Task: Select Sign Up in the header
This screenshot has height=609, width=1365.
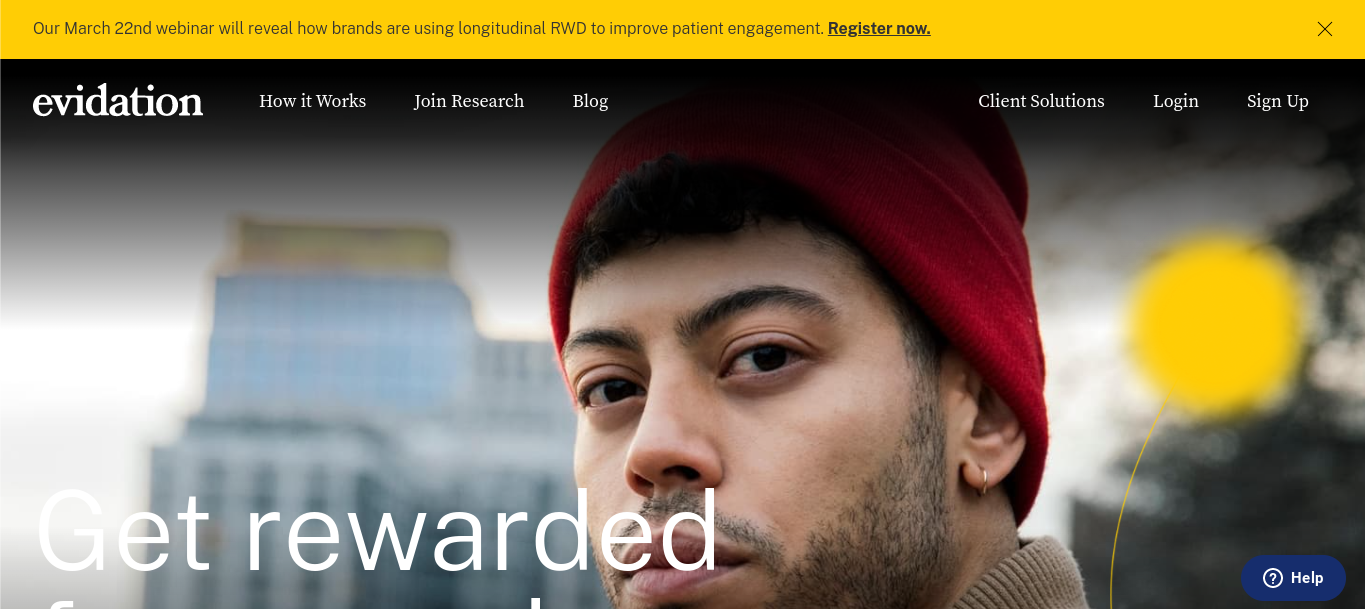Action: tap(1278, 101)
